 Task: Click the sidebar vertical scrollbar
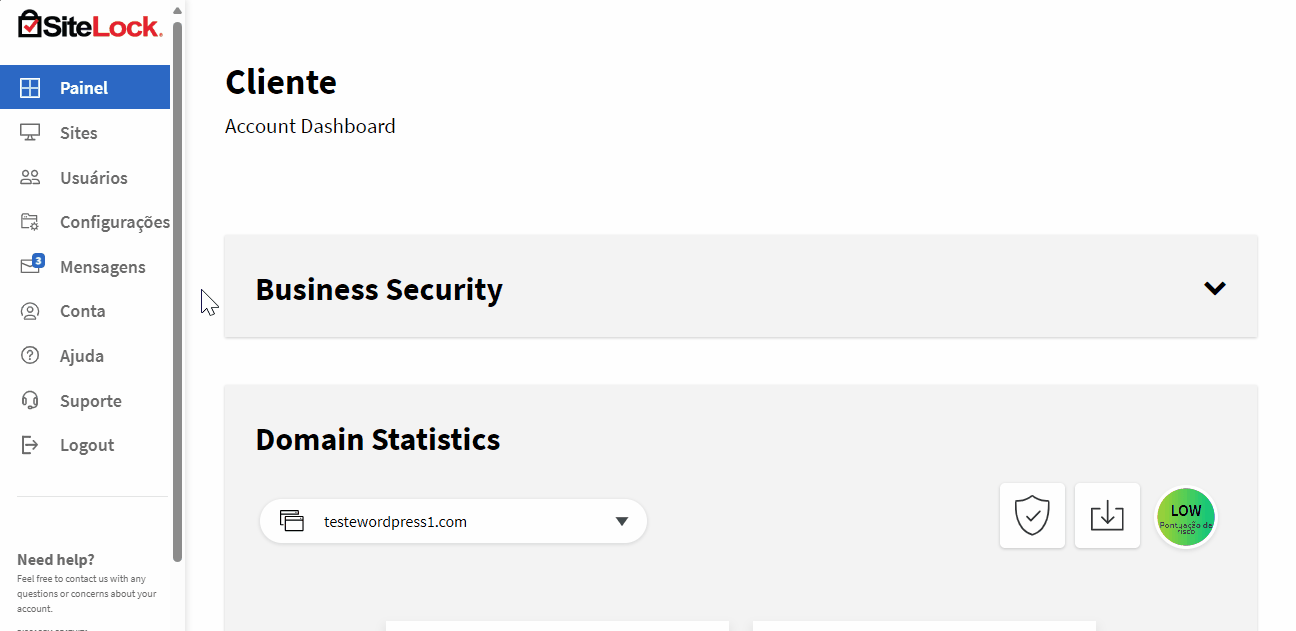[x=177, y=290]
